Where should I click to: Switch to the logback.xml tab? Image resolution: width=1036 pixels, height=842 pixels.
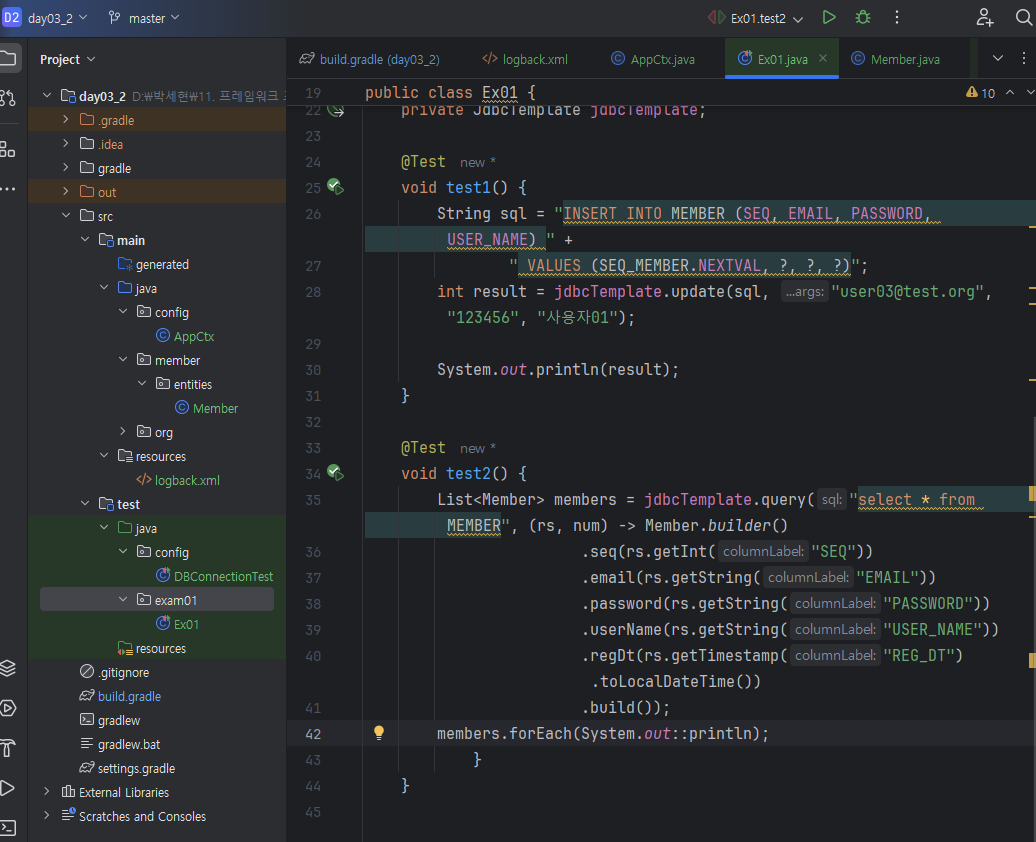(534, 59)
